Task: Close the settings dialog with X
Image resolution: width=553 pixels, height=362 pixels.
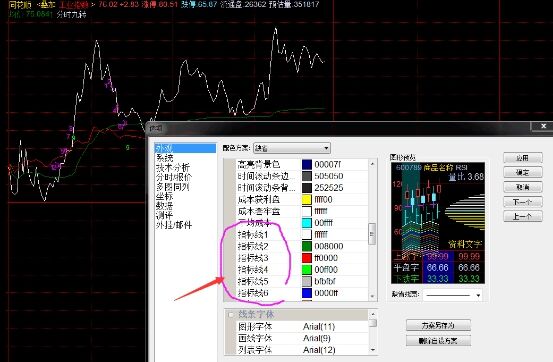Action: (x=543, y=126)
